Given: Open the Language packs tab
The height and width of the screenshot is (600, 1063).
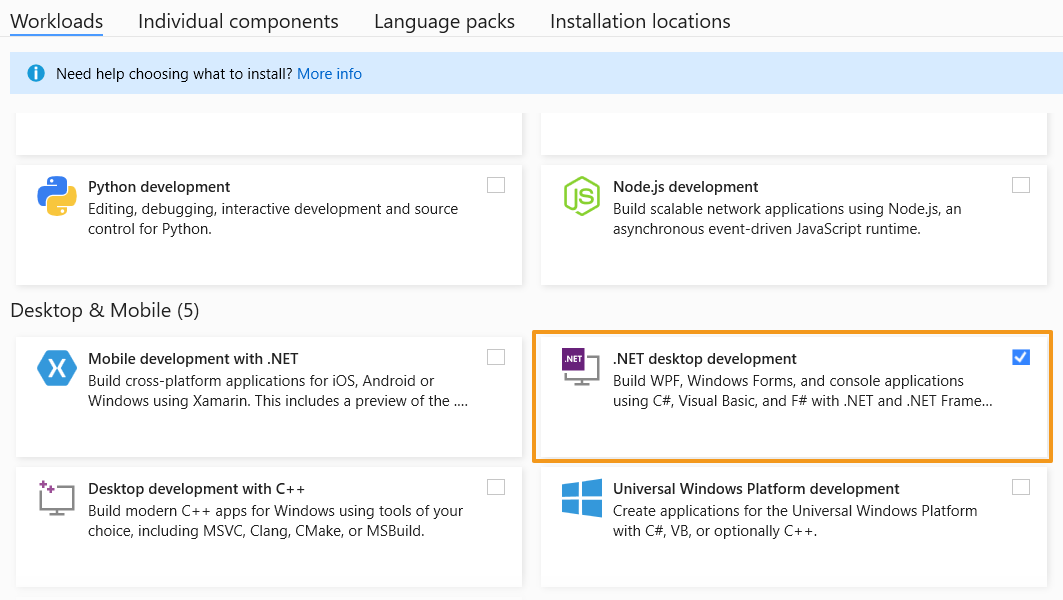Looking at the screenshot, I should point(444,21).
